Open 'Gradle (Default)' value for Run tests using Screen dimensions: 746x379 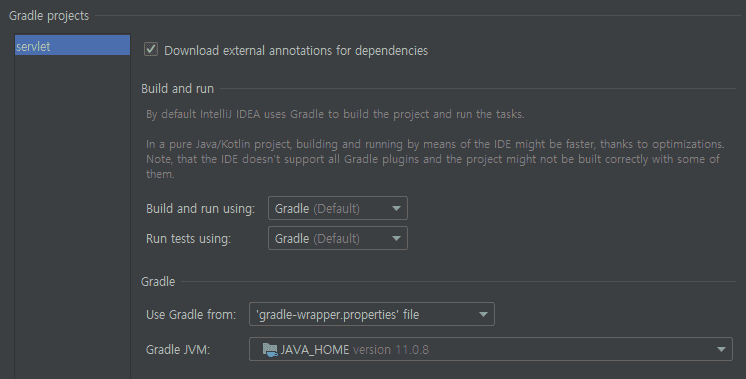pos(338,238)
